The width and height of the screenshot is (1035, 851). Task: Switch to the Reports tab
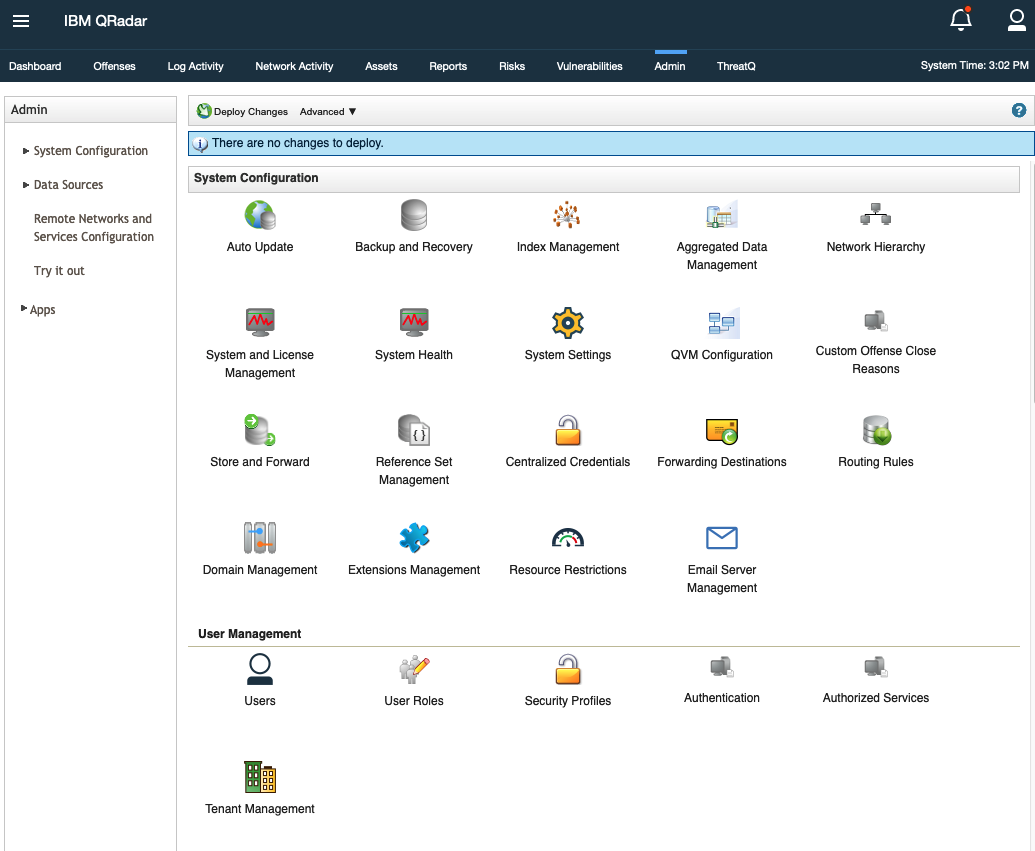pos(448,66)
